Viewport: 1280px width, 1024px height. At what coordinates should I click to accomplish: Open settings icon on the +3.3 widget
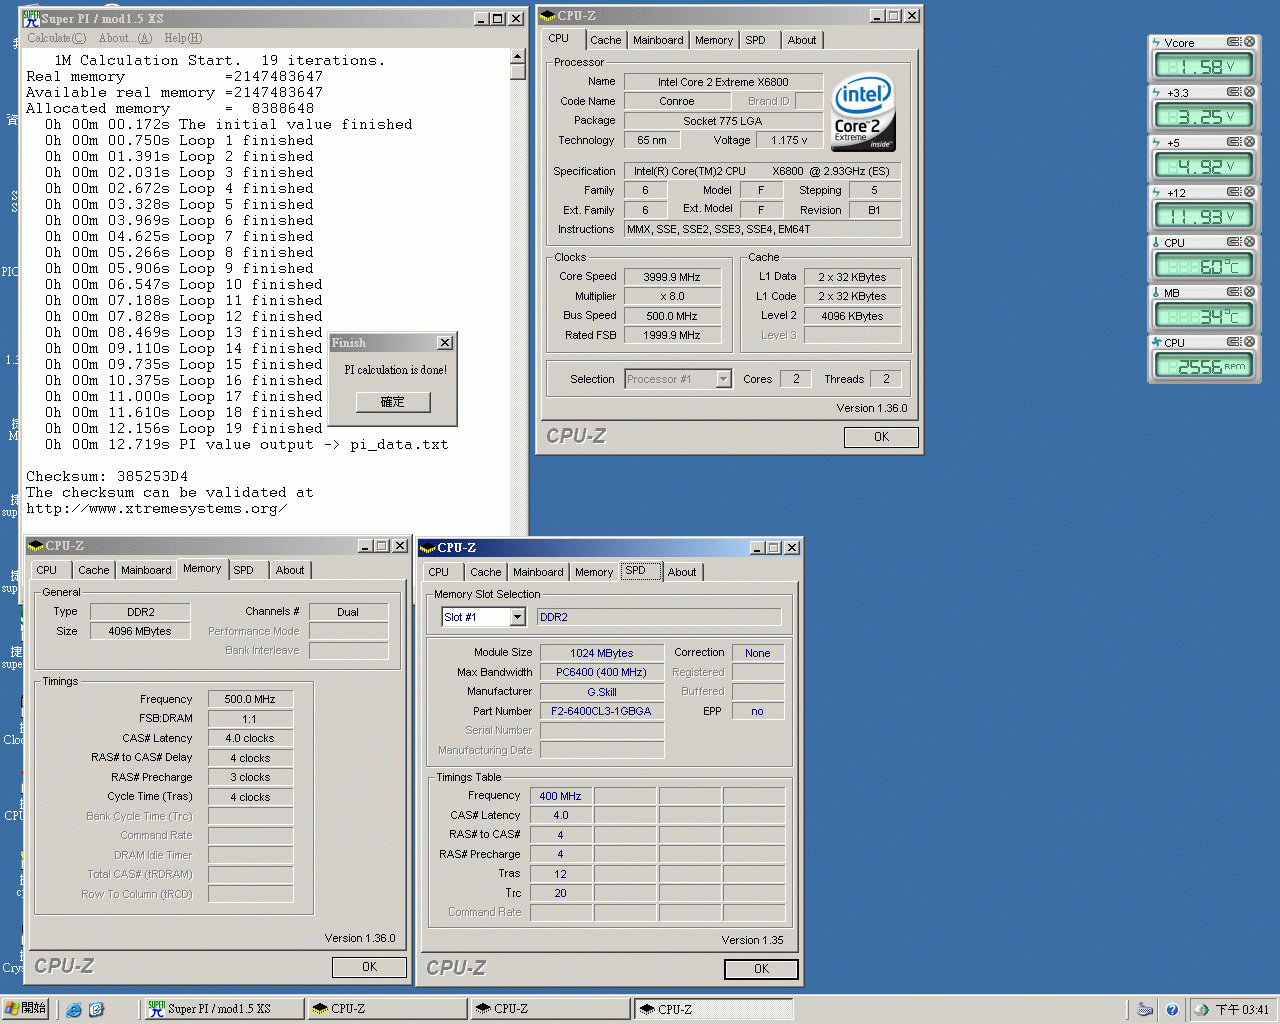pyautogui.click(x=1234, y=92)
